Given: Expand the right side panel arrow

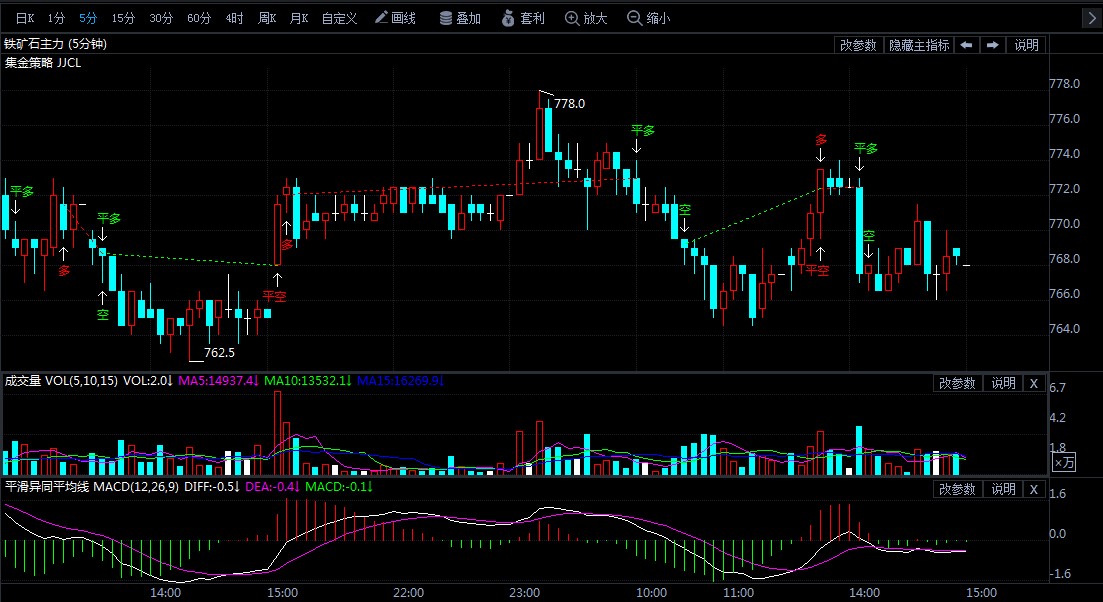Looking at the screenshot, I should point(1092,18).
